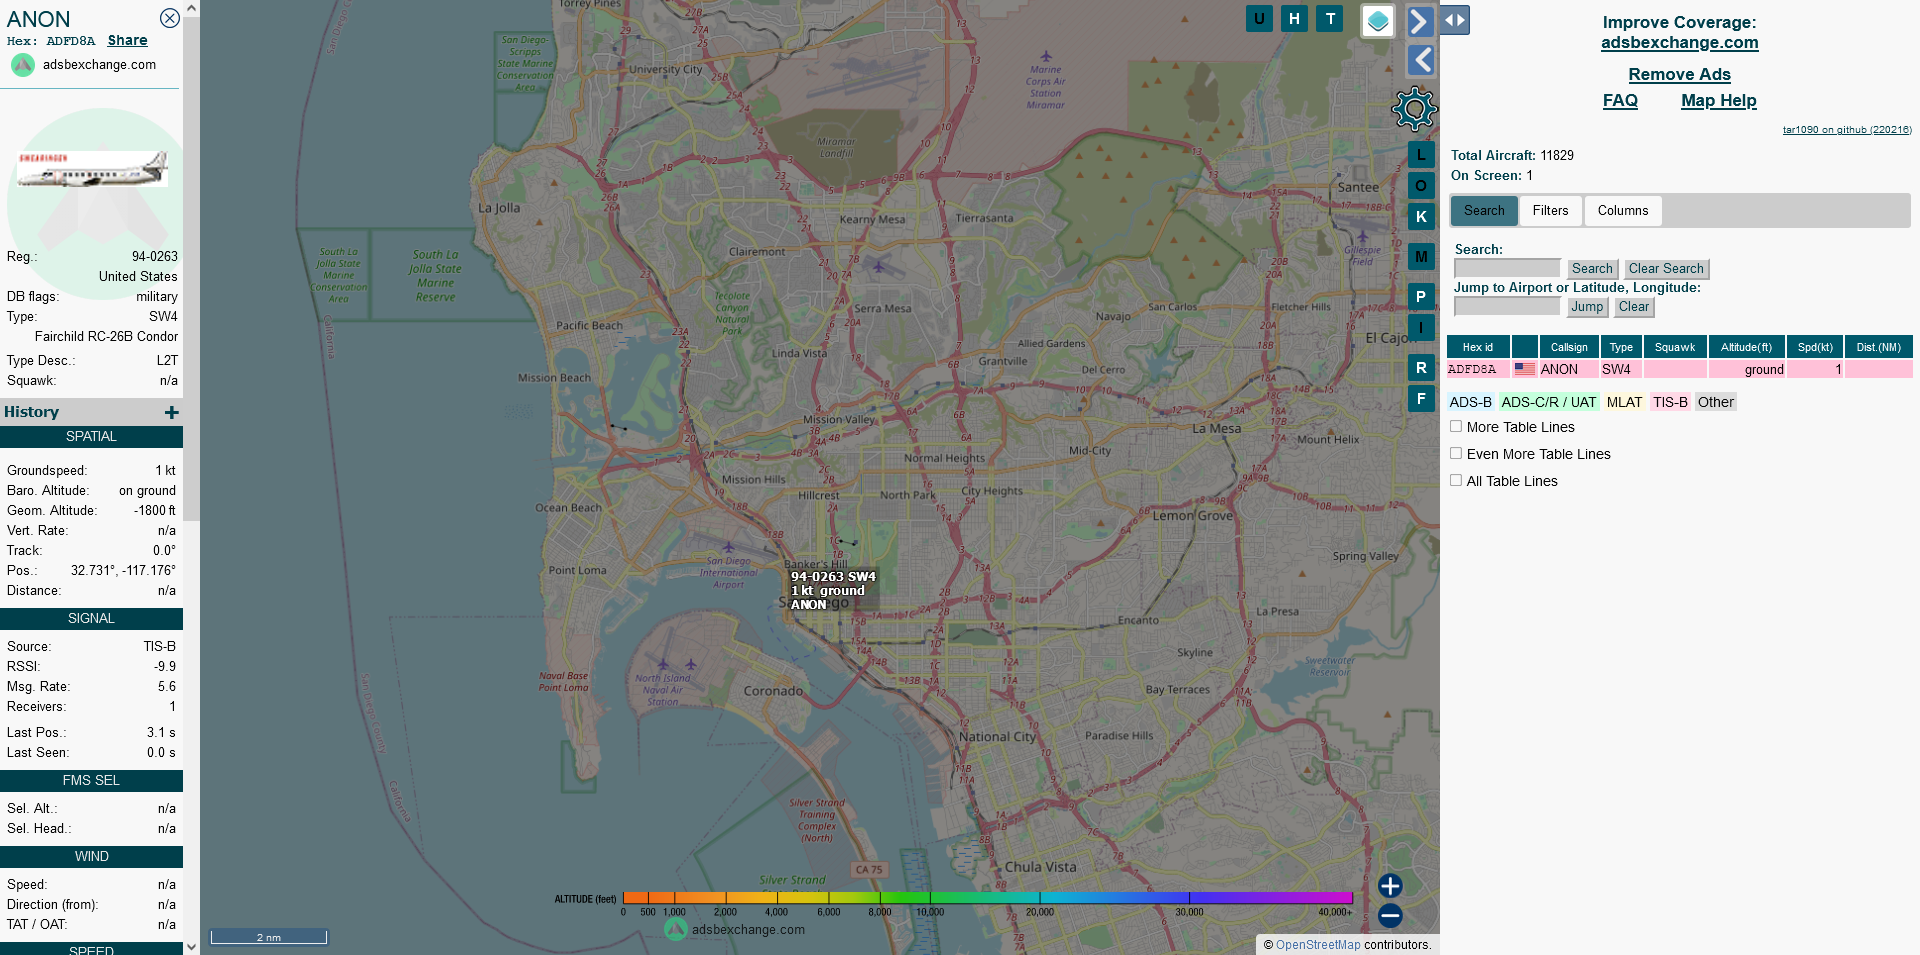Toggle the O map button
Screen dimensions: 1920x955
point(1421,185)
